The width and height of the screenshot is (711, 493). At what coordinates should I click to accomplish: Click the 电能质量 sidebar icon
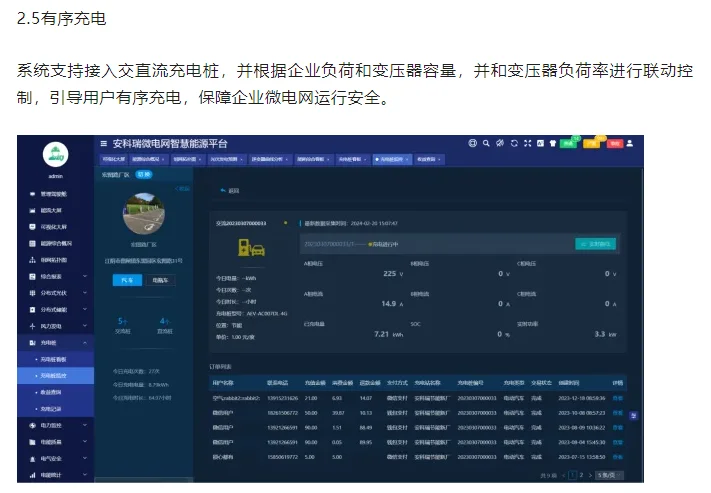tap(32, 442)
